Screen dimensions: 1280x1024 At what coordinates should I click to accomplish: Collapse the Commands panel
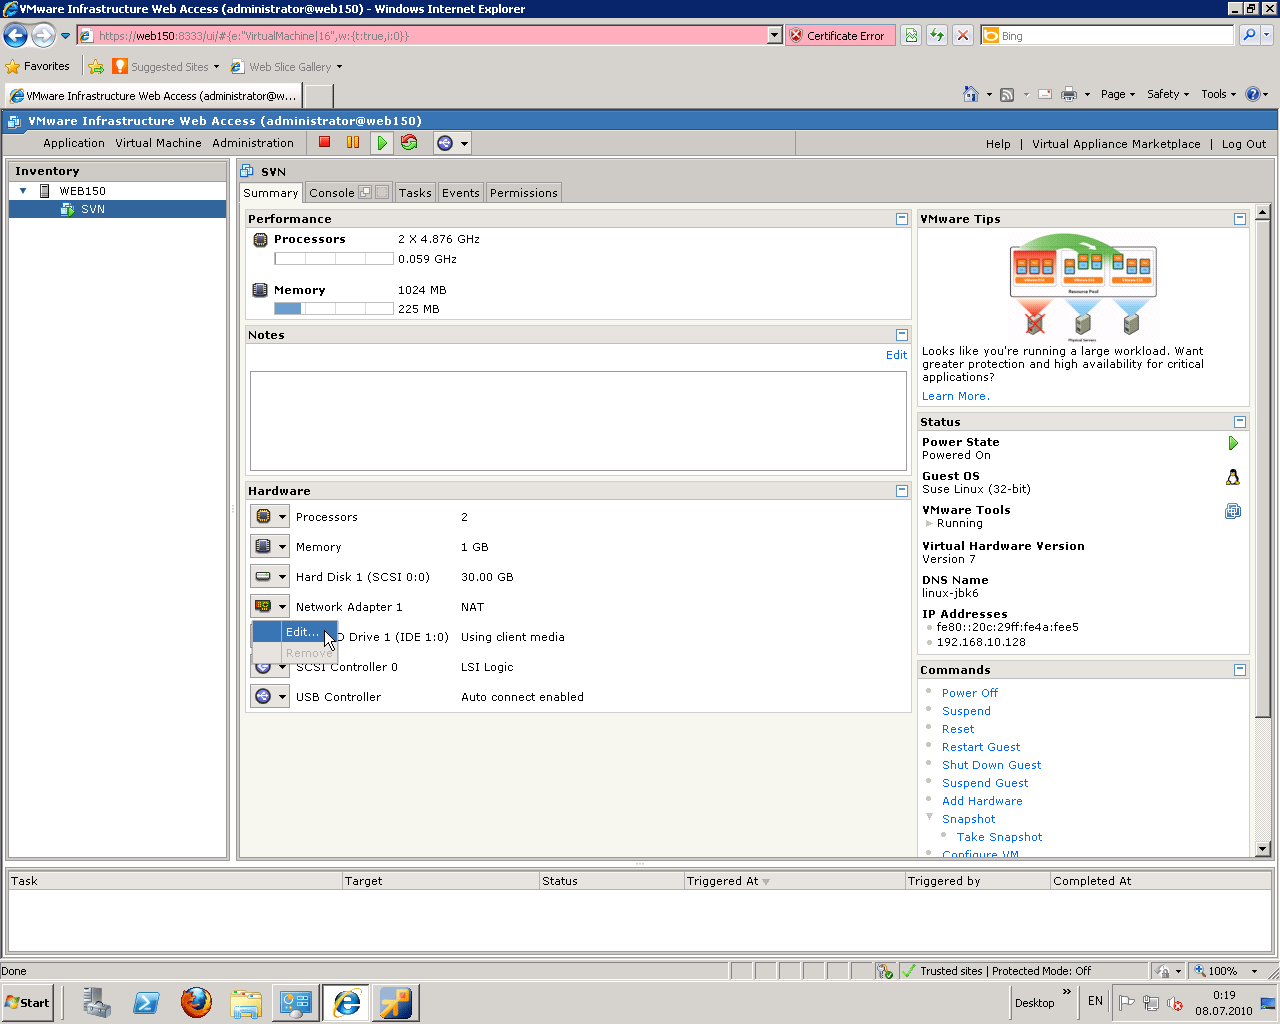click(1240, 670)
